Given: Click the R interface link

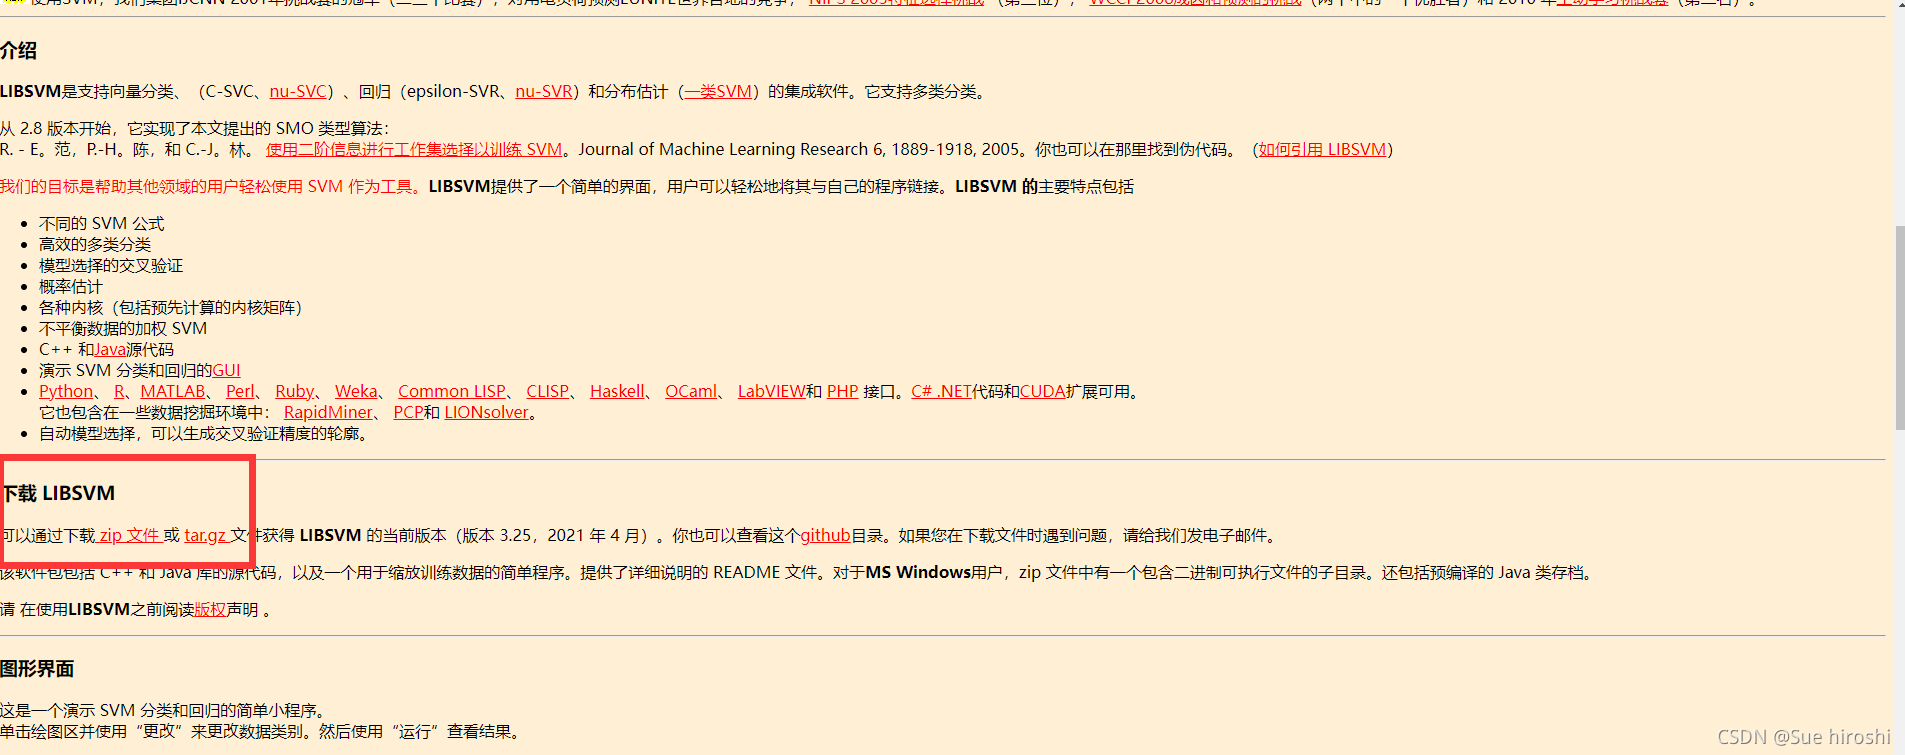Looking at the screenshot, I should point(119,392).
